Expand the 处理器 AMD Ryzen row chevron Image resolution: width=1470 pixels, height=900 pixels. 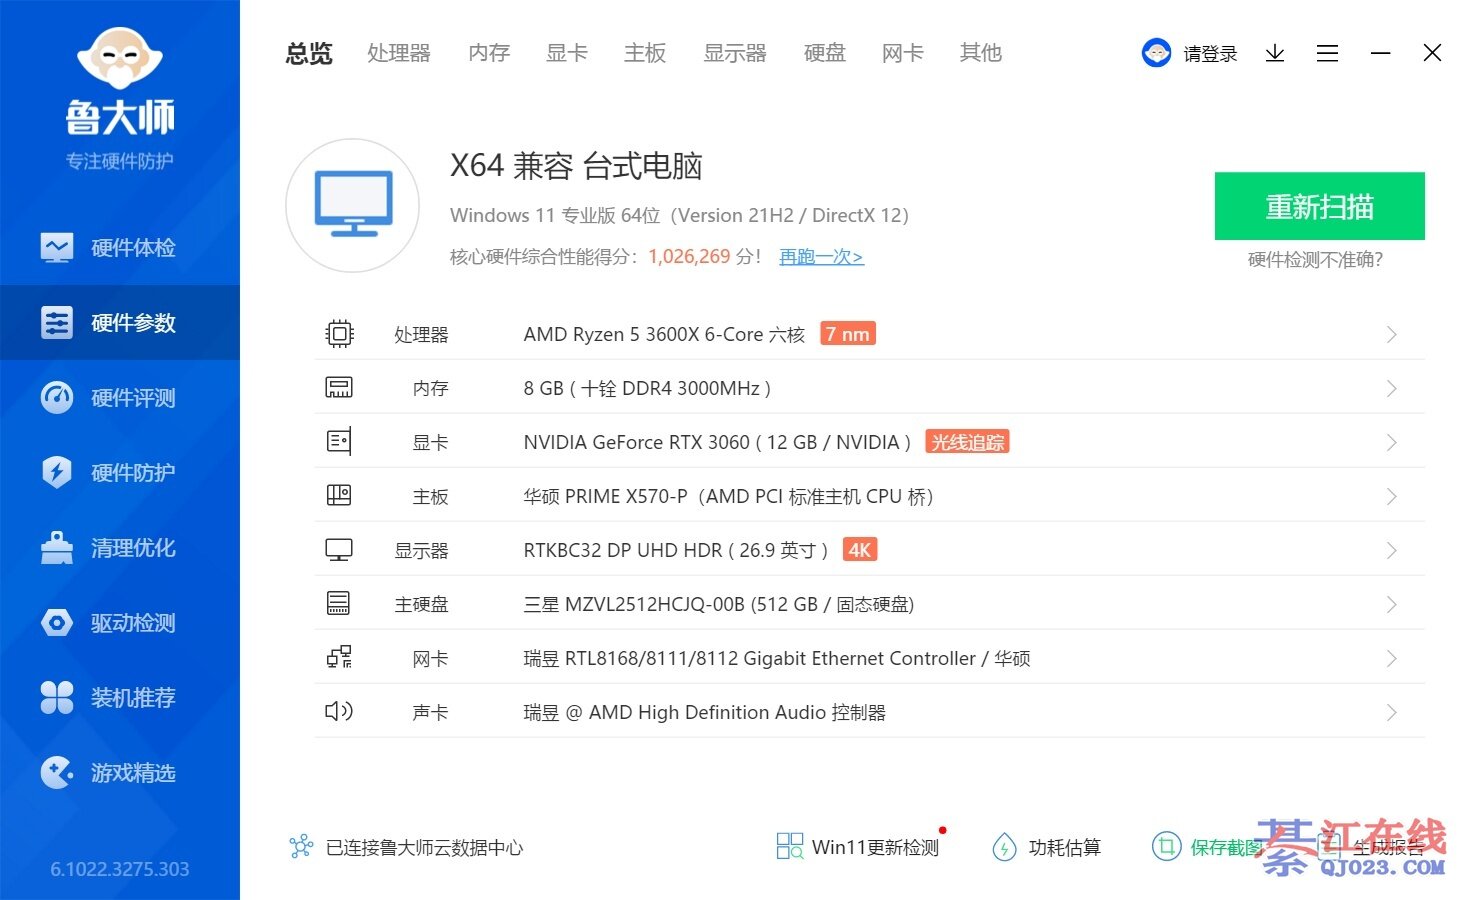(1391, 334)
